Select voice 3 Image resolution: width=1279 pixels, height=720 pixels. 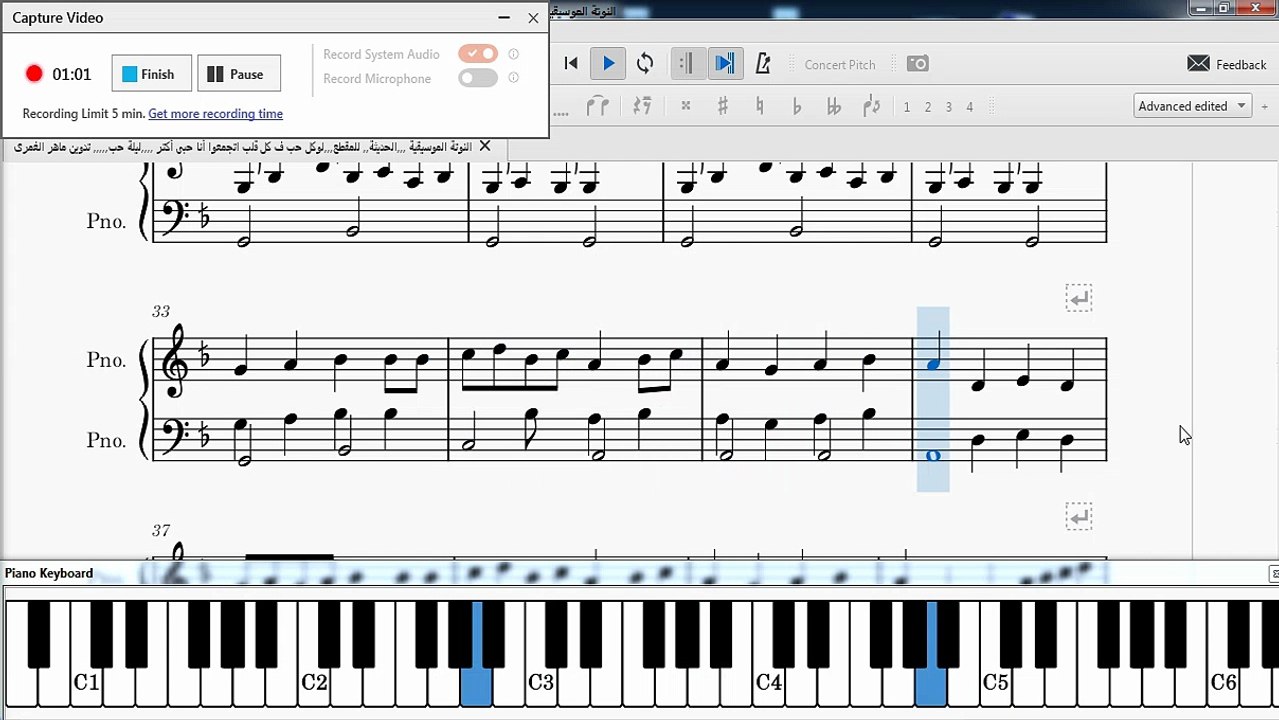[949, 107]
